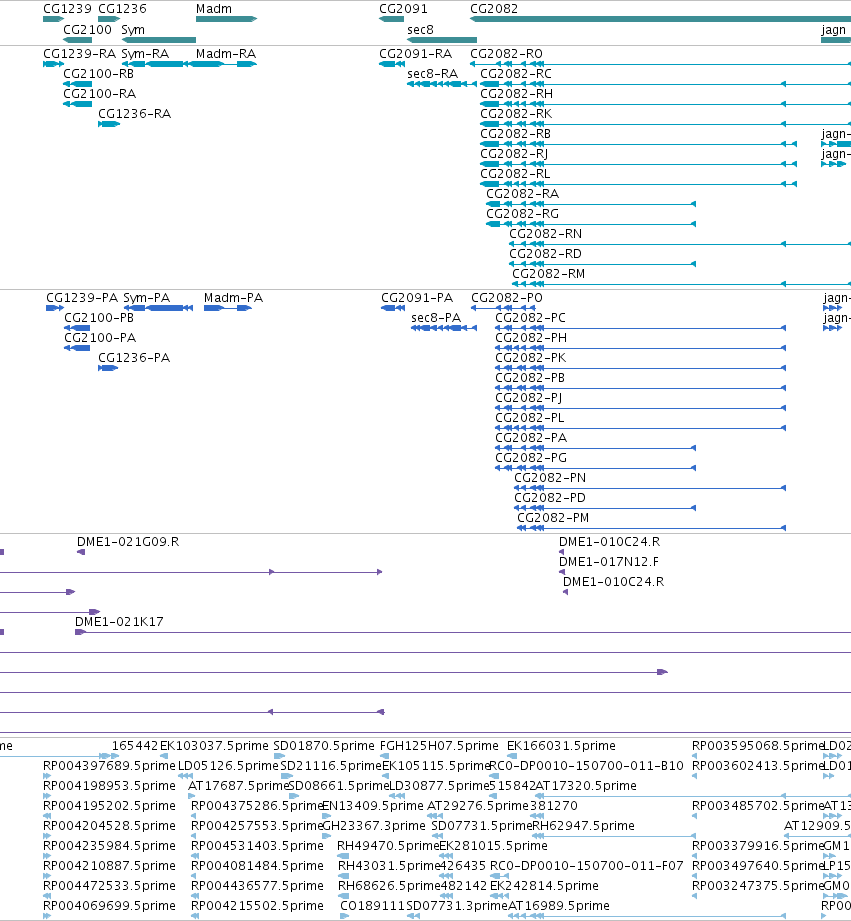Click protein CG2091-PA
The height and width of the screenshot is (921, 851).
[x=417, y=298]
